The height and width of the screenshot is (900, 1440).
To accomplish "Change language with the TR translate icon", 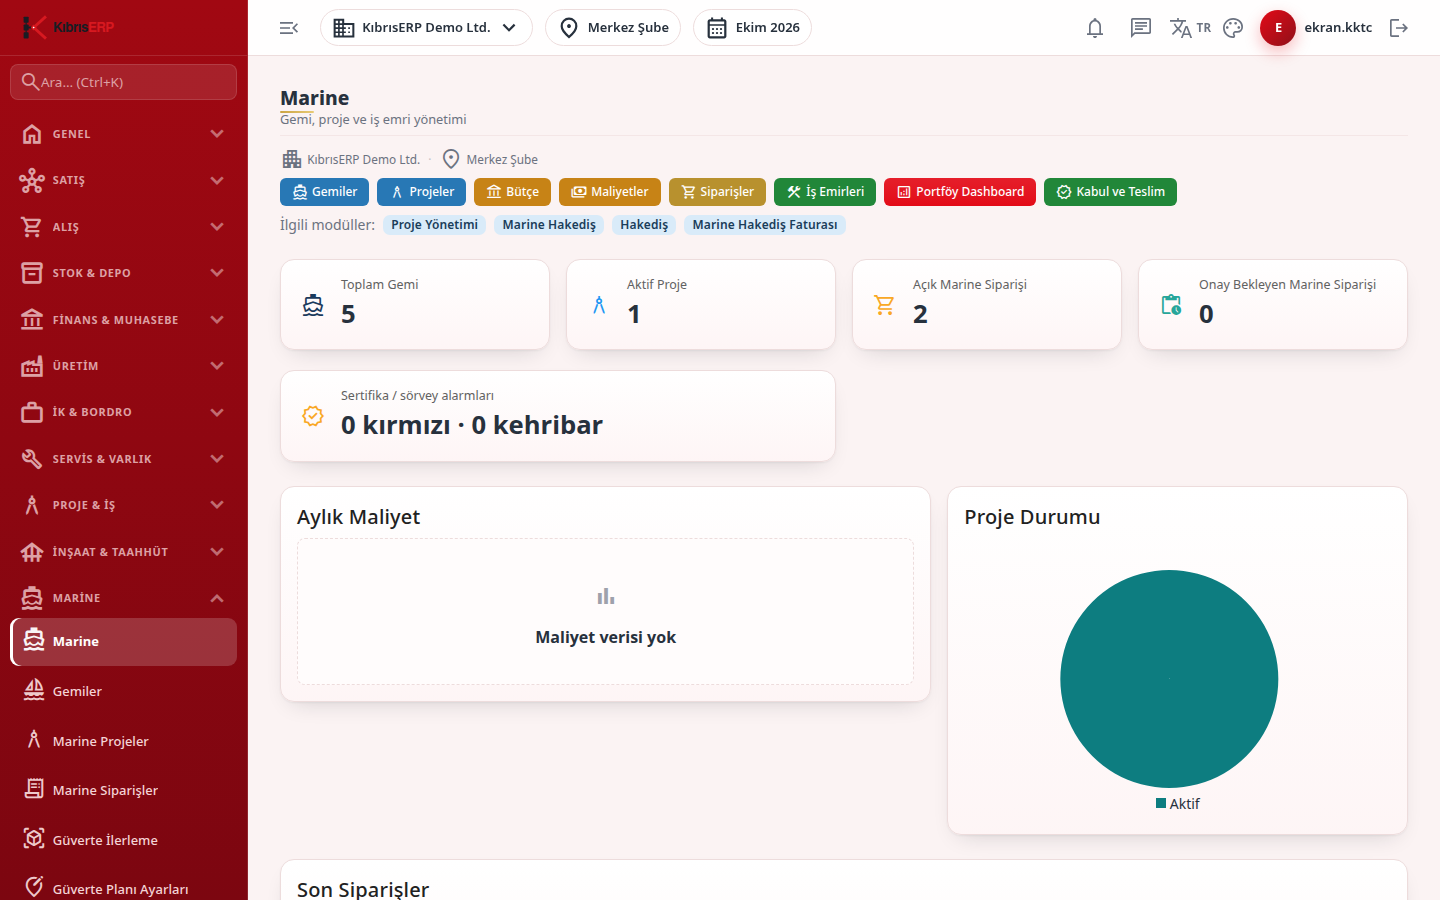I will [x=1190, y=28].
